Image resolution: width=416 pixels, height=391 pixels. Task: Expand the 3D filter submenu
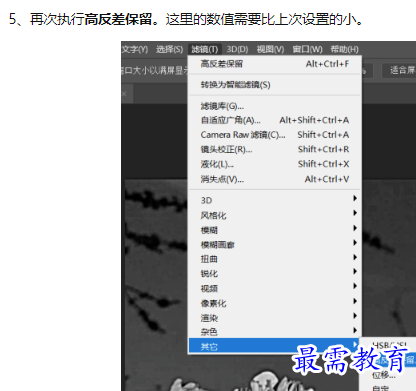(275, 200)
